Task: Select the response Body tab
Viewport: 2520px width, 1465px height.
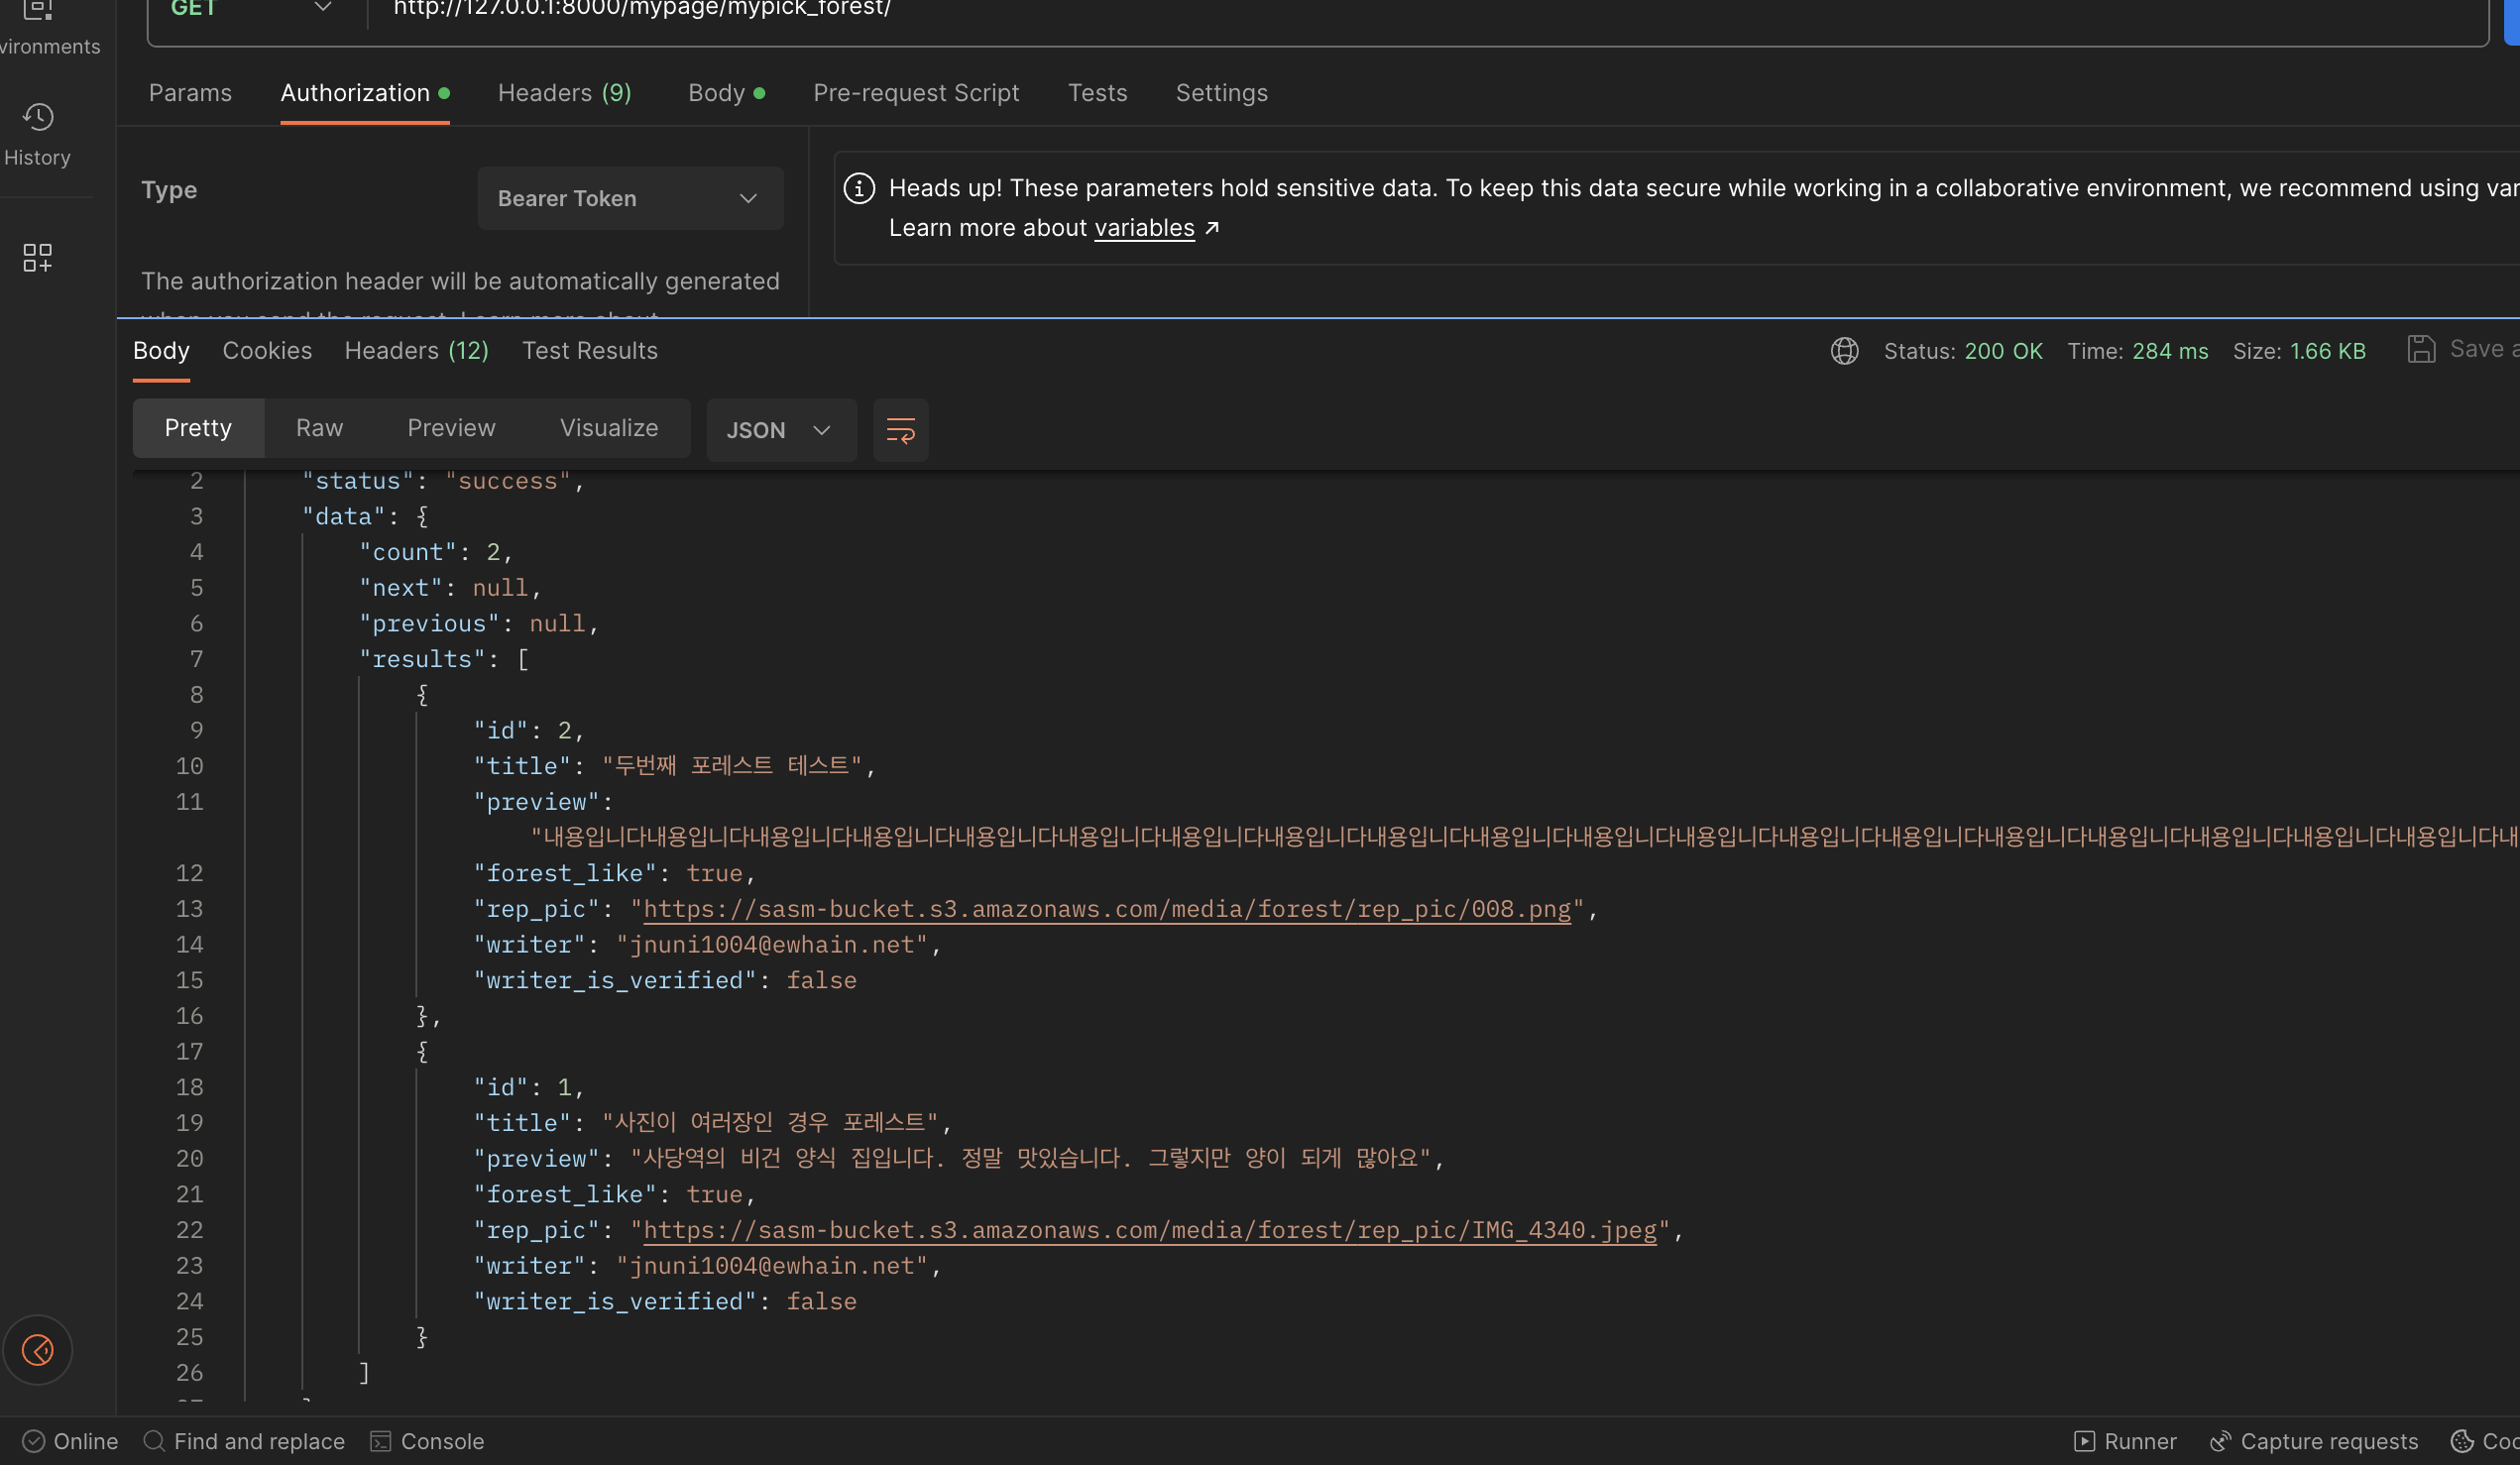Action: [x=161, y=351]
